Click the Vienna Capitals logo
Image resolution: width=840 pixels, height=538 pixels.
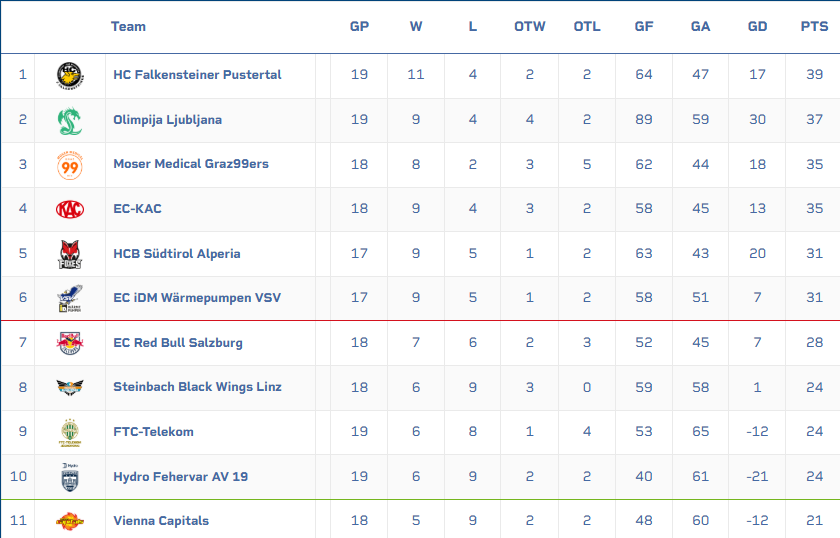[x=69, y=521]
